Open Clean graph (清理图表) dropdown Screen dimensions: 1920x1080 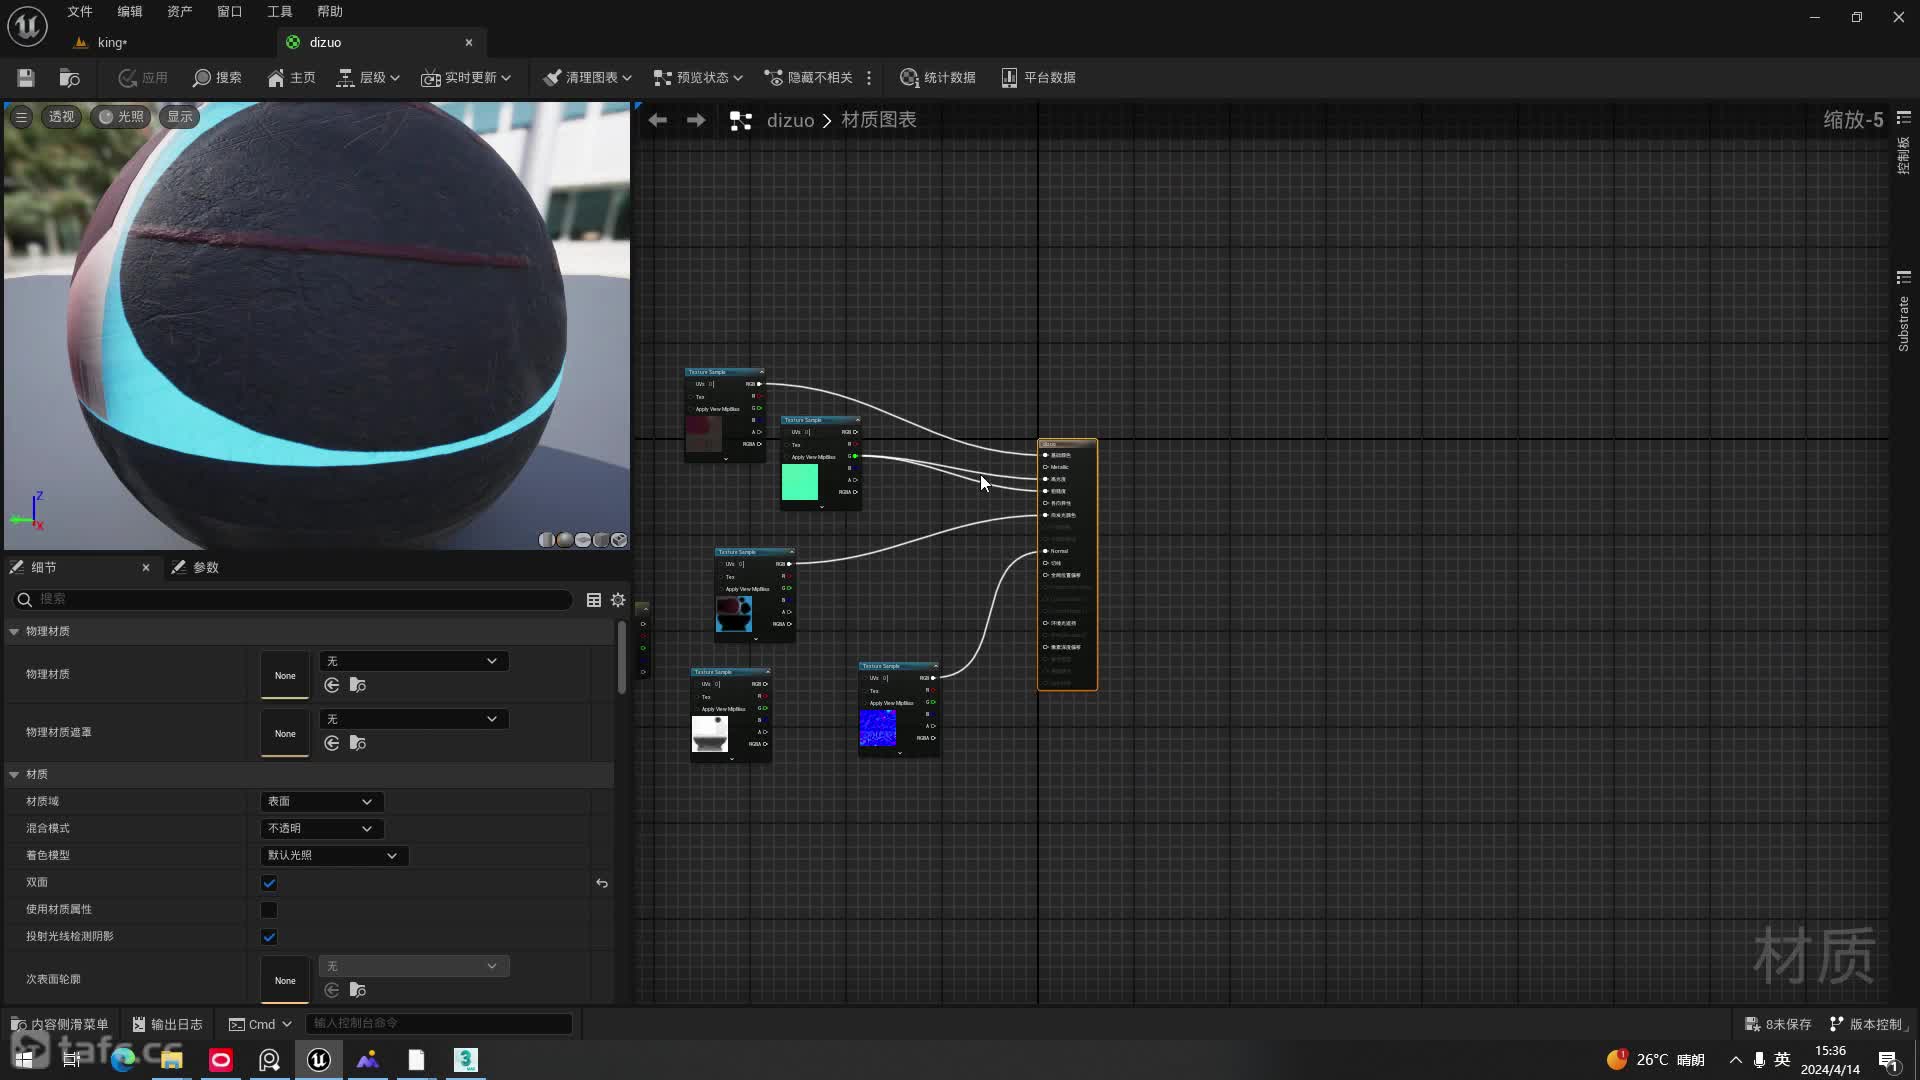click(587, 77)
